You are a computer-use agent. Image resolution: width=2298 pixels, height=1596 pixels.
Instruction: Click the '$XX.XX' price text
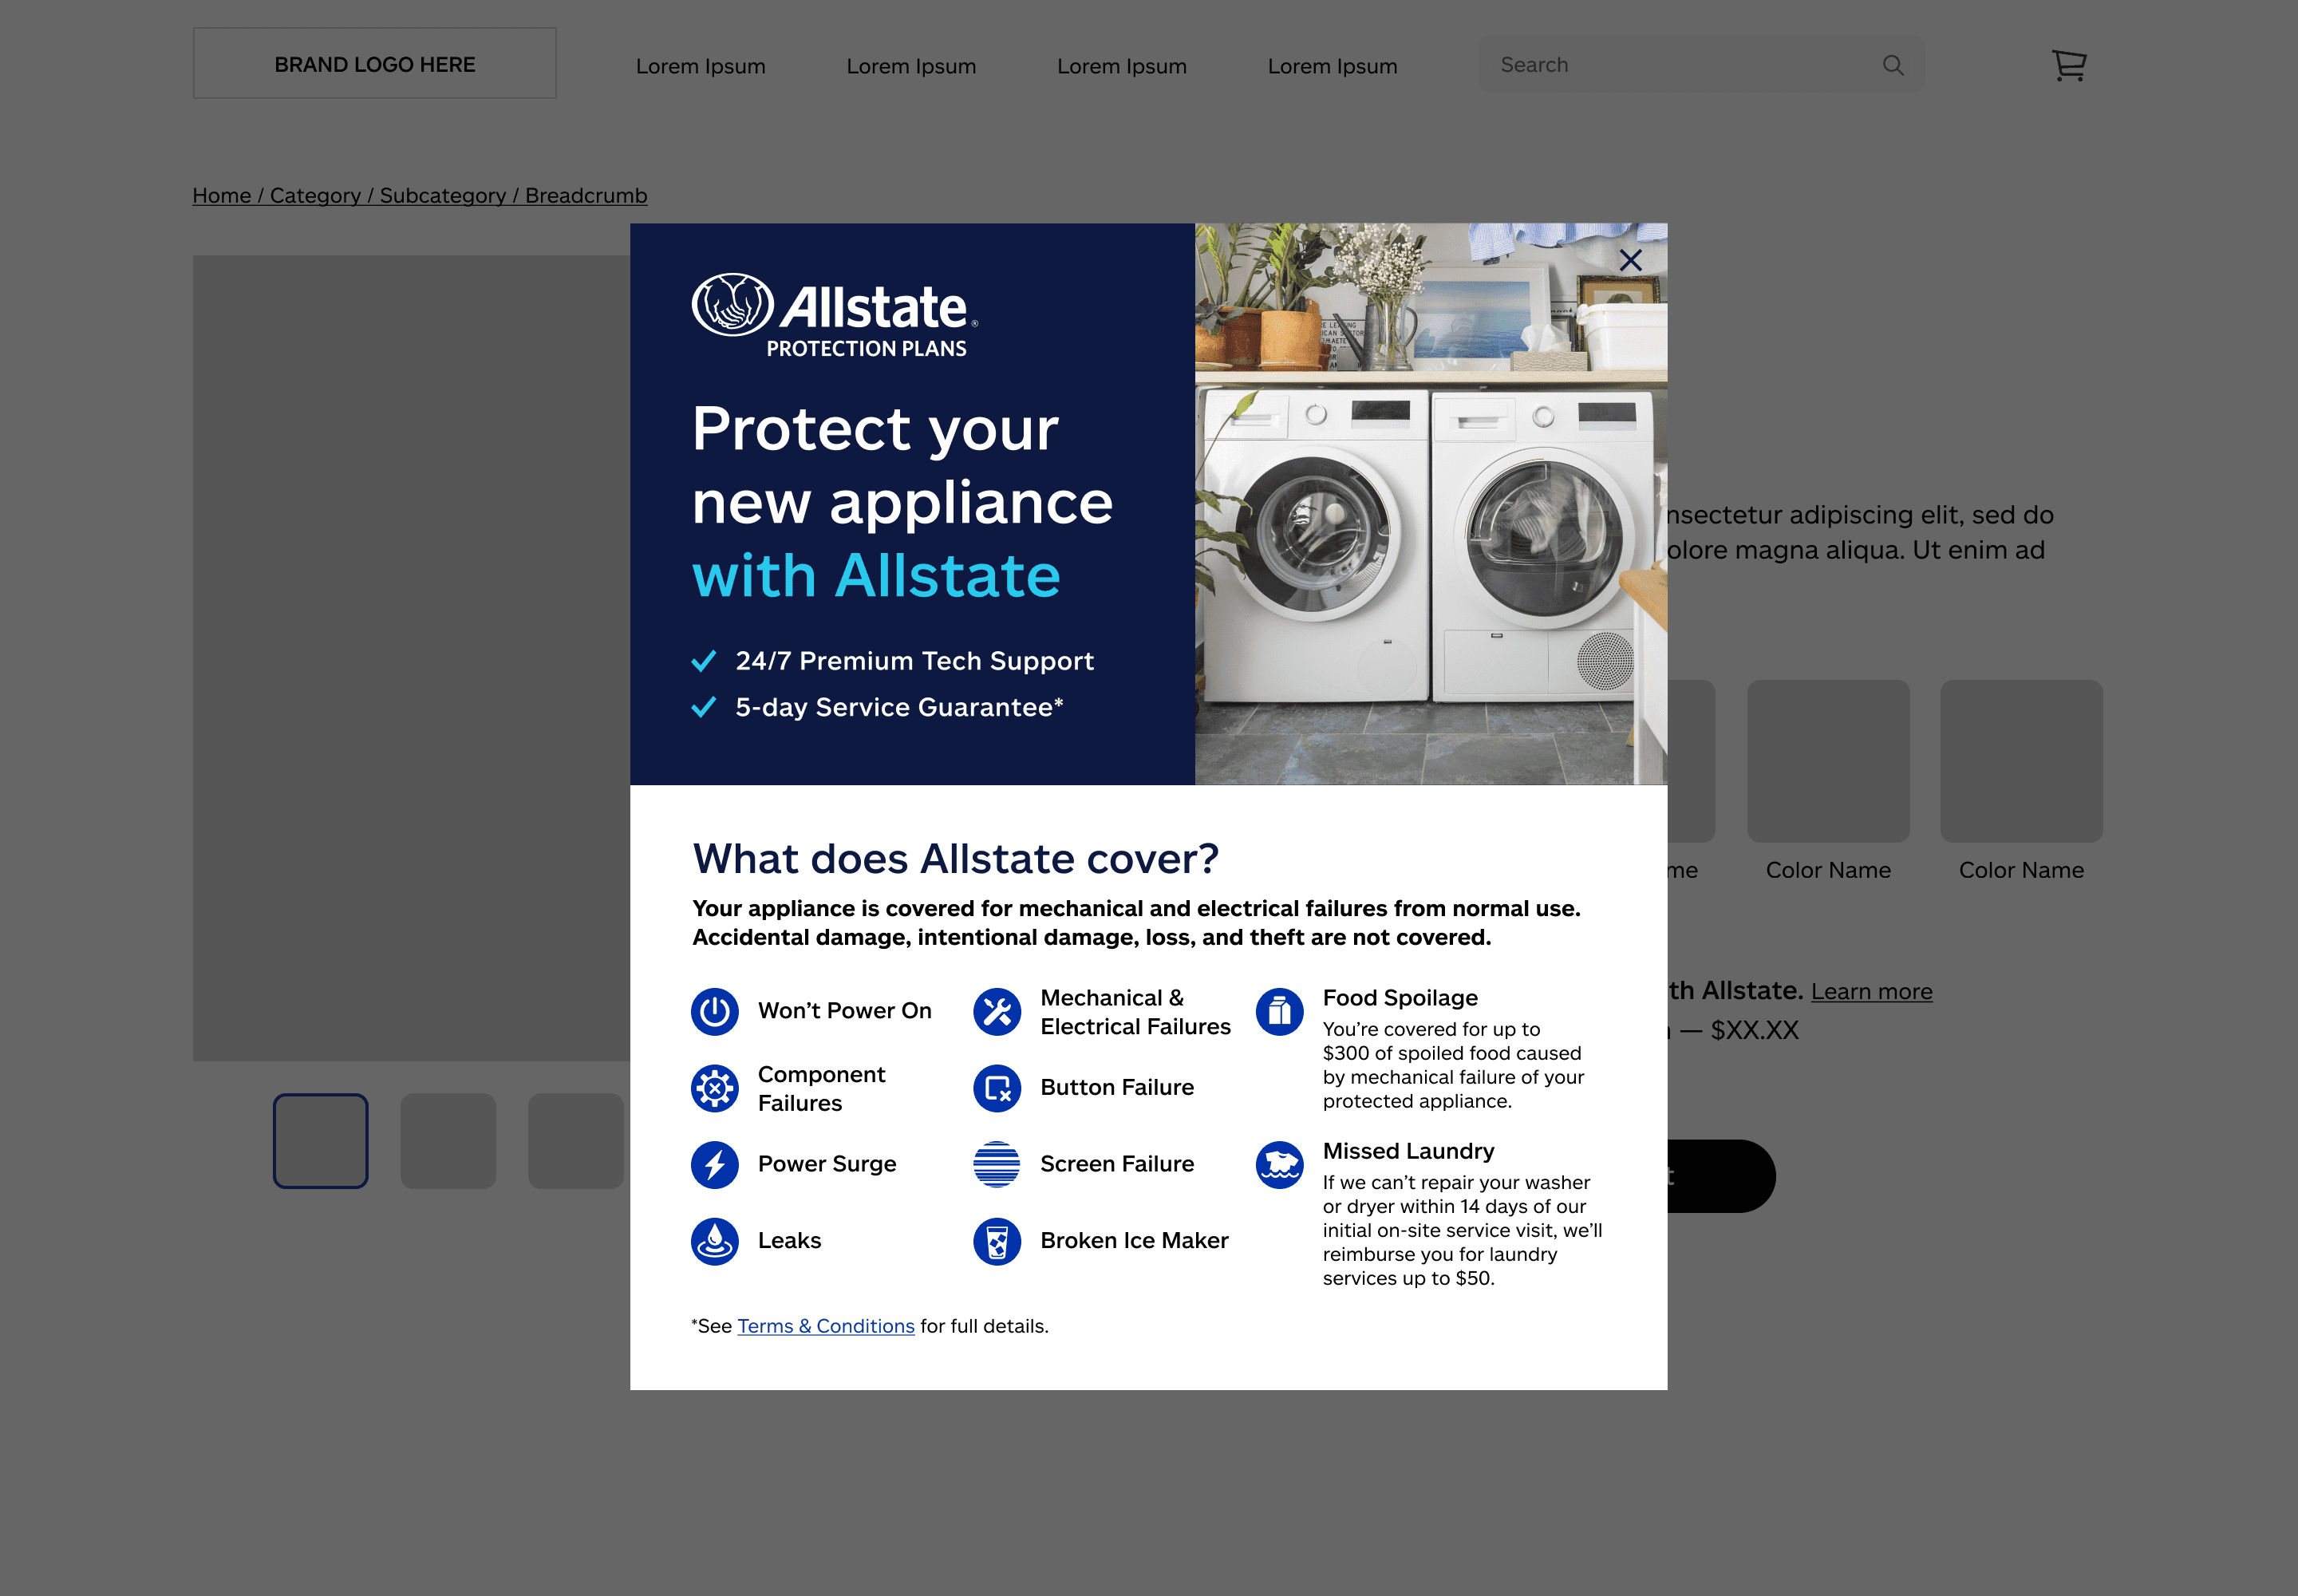[x=1755, y=1030]
